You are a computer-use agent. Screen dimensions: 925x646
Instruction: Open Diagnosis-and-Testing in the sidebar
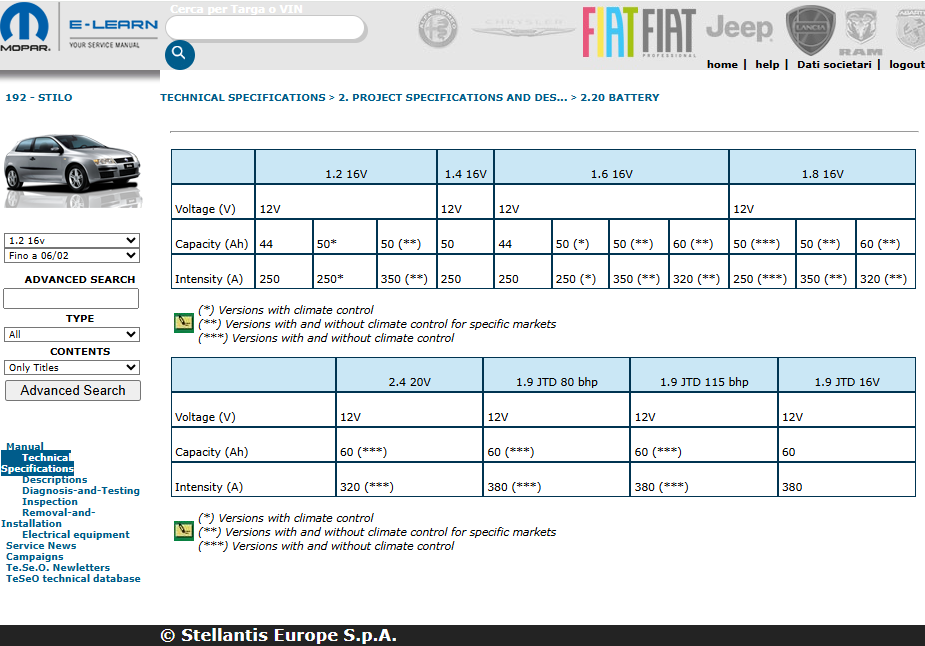[81, 491]
